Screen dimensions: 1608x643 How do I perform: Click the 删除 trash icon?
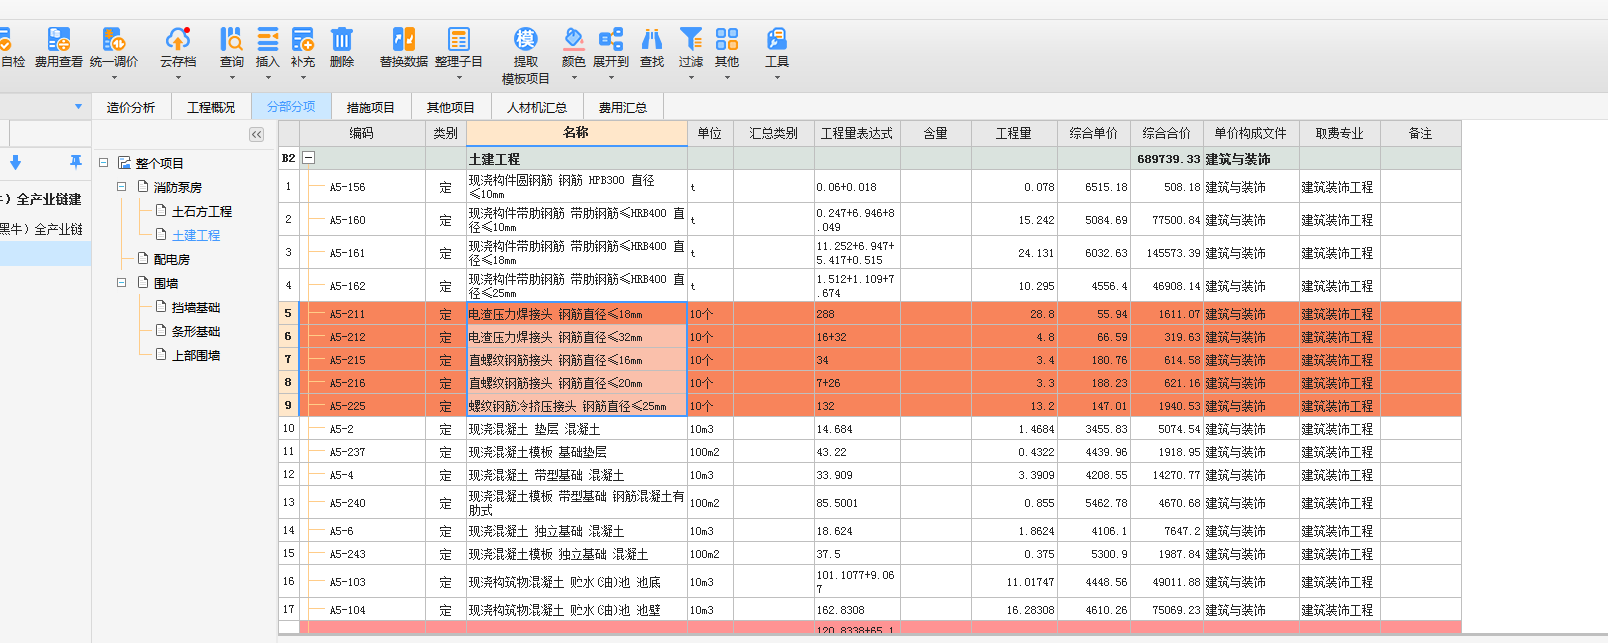(342, 40)
